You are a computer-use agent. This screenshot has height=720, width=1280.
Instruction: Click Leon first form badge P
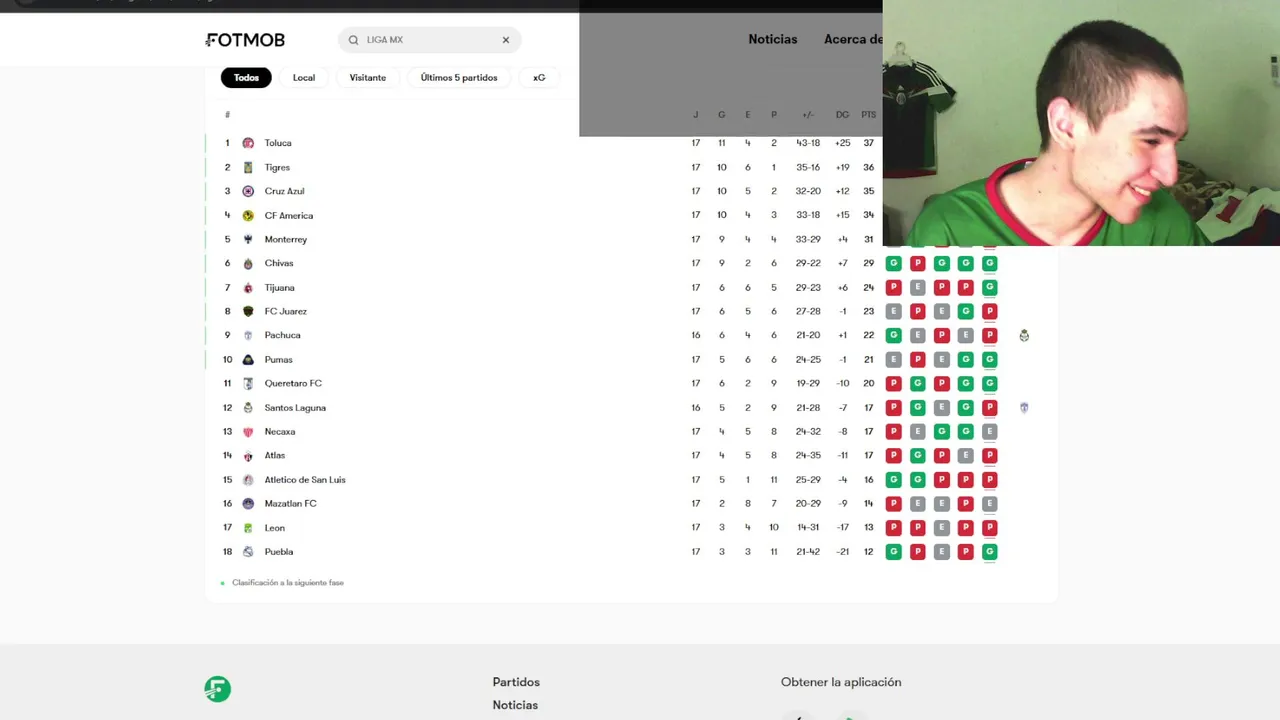coord(893,527)
